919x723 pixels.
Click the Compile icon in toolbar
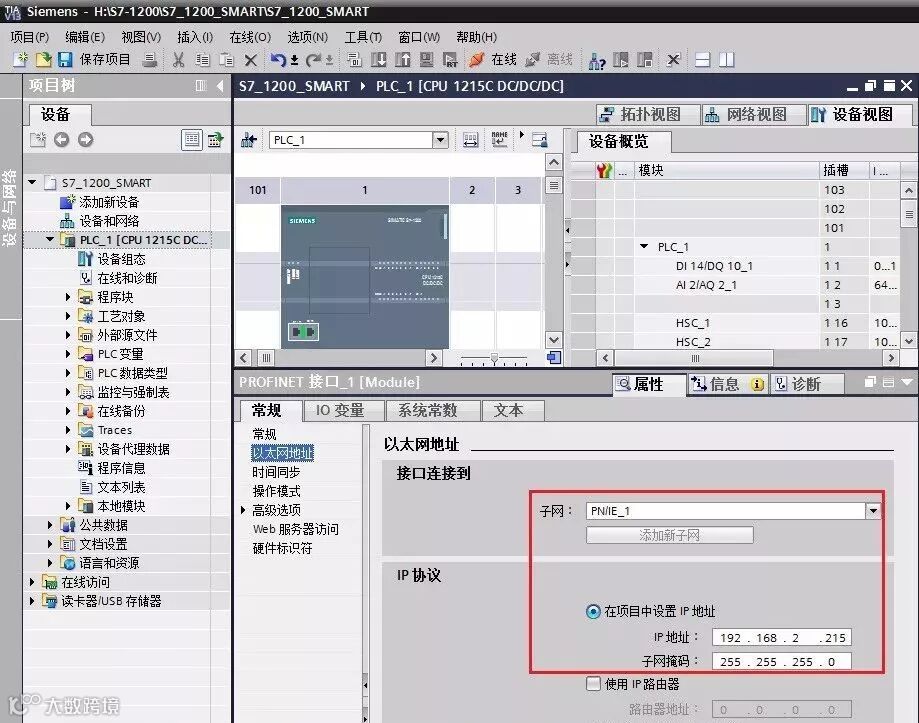pyautogui.click(x=354, y=59)
